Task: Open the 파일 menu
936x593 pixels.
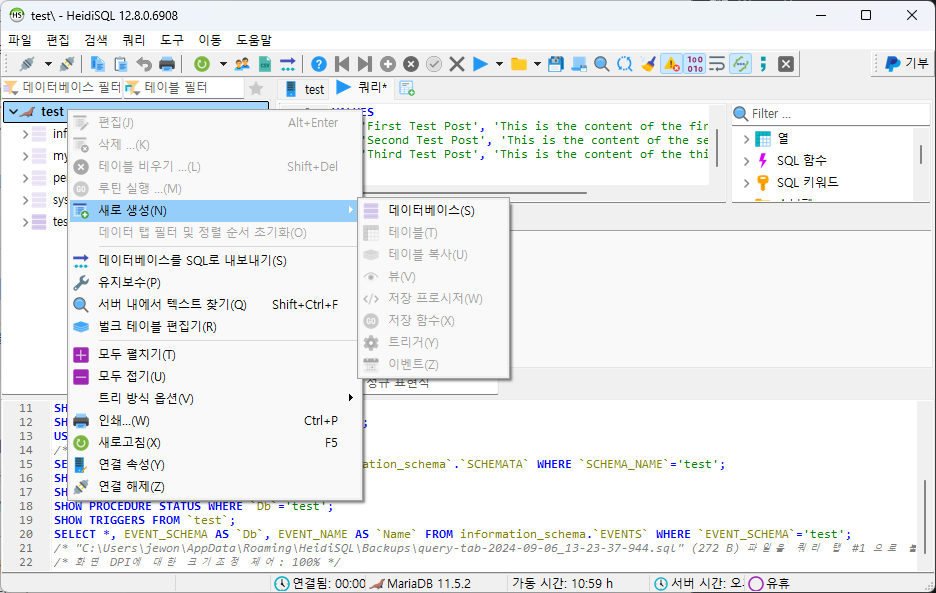Action: pyautogui.click(x=20, y=40)
